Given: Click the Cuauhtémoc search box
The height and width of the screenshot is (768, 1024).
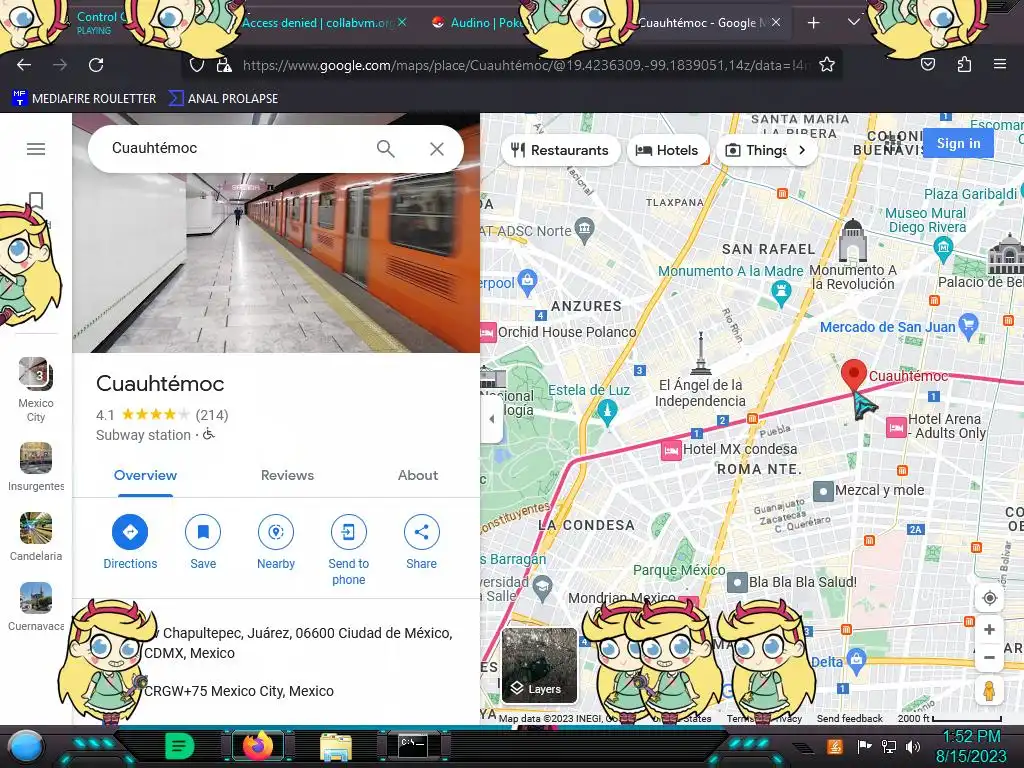Looking at the screenshot, I should pos(238,148).
